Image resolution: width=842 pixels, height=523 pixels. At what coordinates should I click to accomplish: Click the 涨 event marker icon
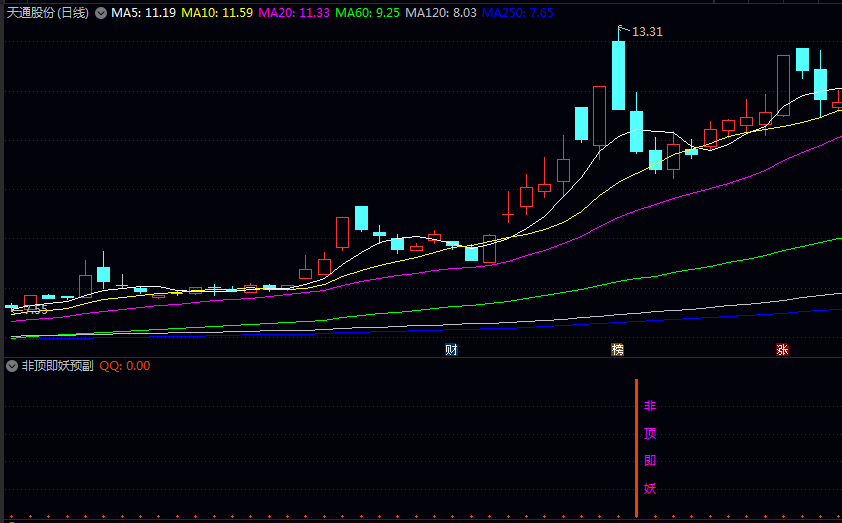pyautogui.click(x=782, y=350)
